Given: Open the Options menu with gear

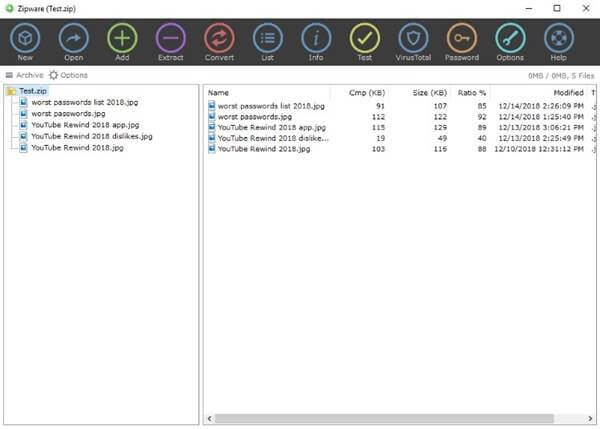Looking at the screenshot, I should (x=68, y=75).
